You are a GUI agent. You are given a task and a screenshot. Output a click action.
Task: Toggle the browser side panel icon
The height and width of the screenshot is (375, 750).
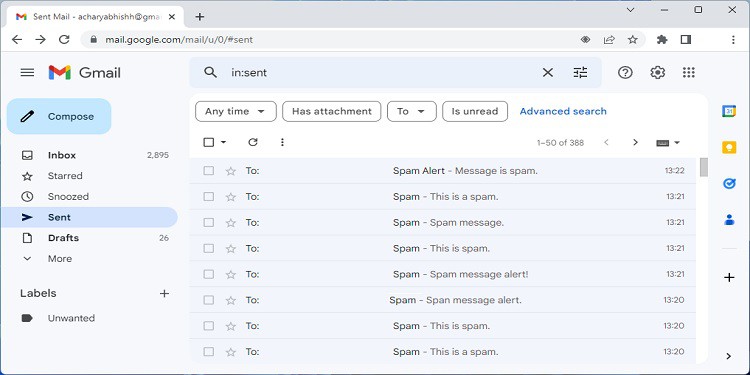pyautogui.click(x=686, y=40)
